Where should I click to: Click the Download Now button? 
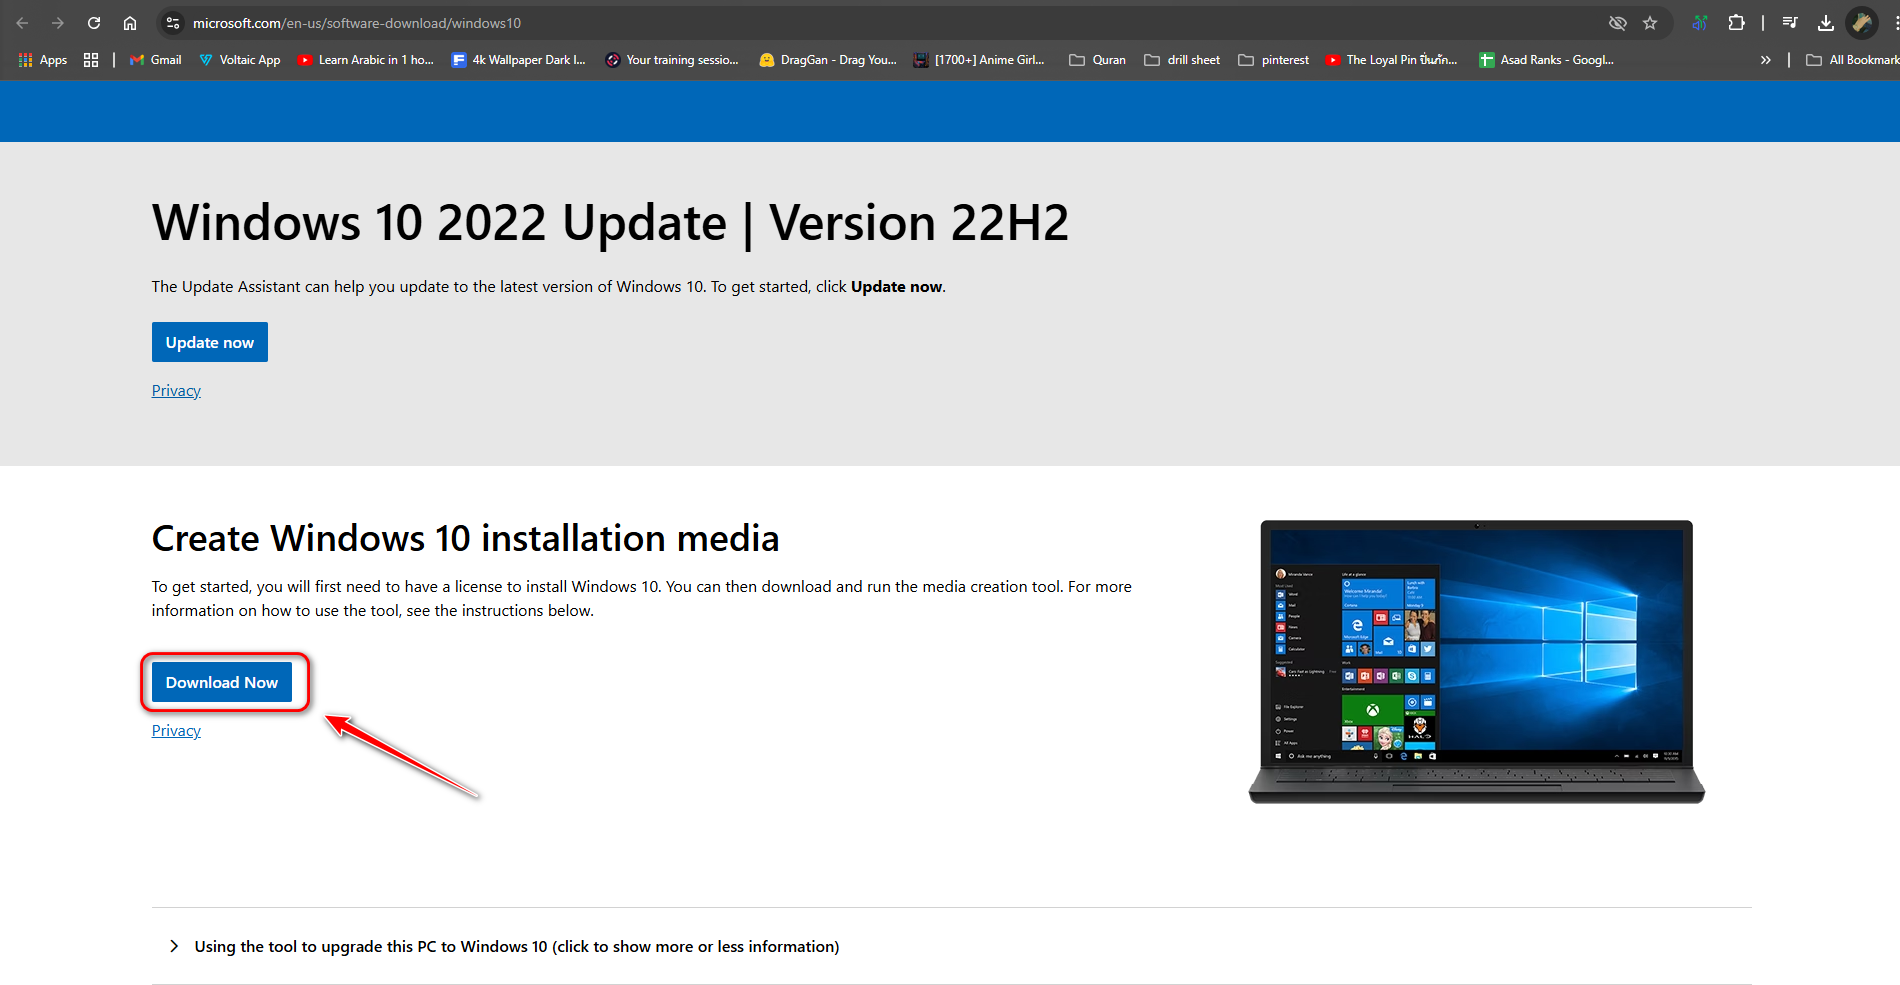[222, 682]
